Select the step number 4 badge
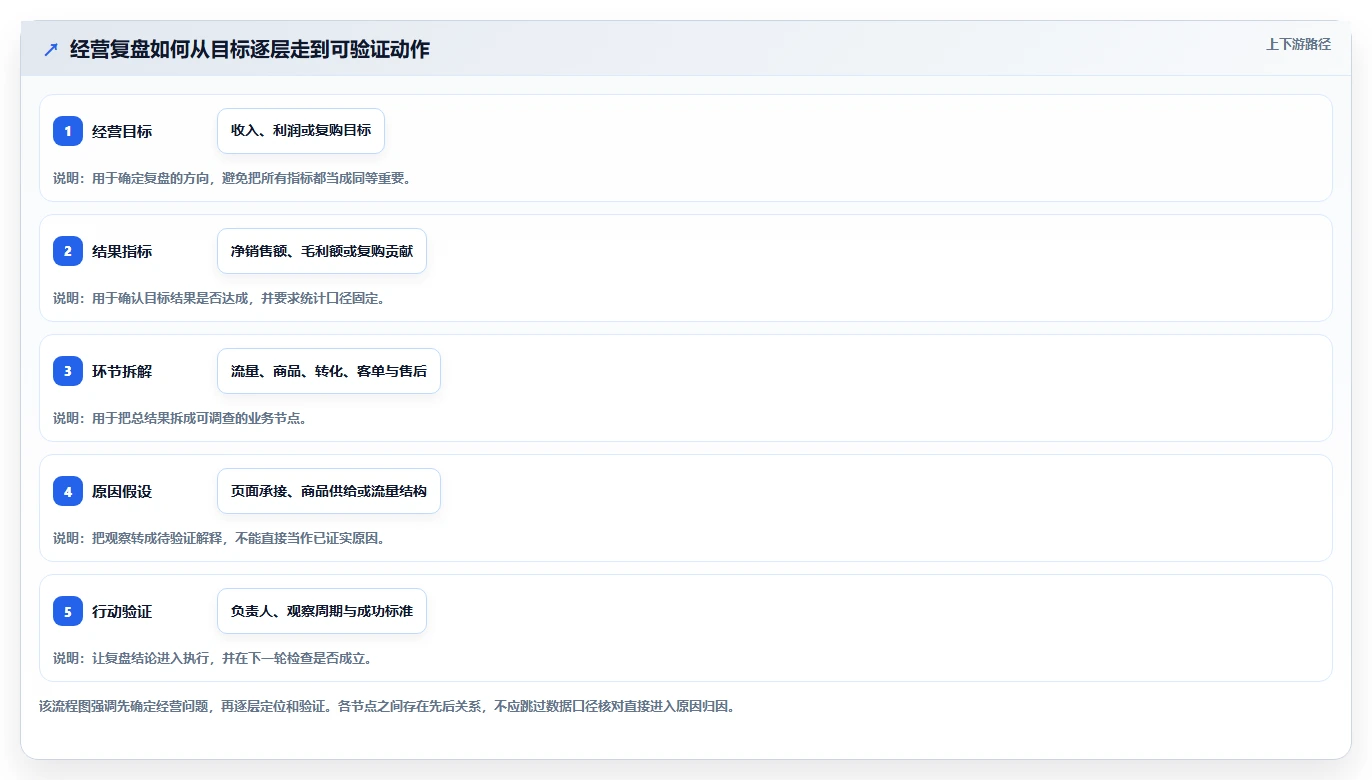1372x780 pixels. (68, 491)
